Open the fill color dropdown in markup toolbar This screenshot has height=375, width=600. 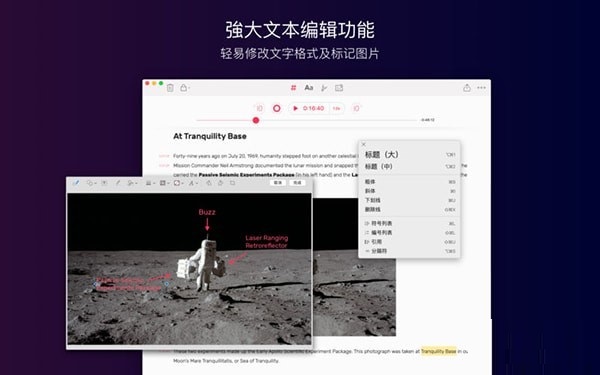pos(178,183)
